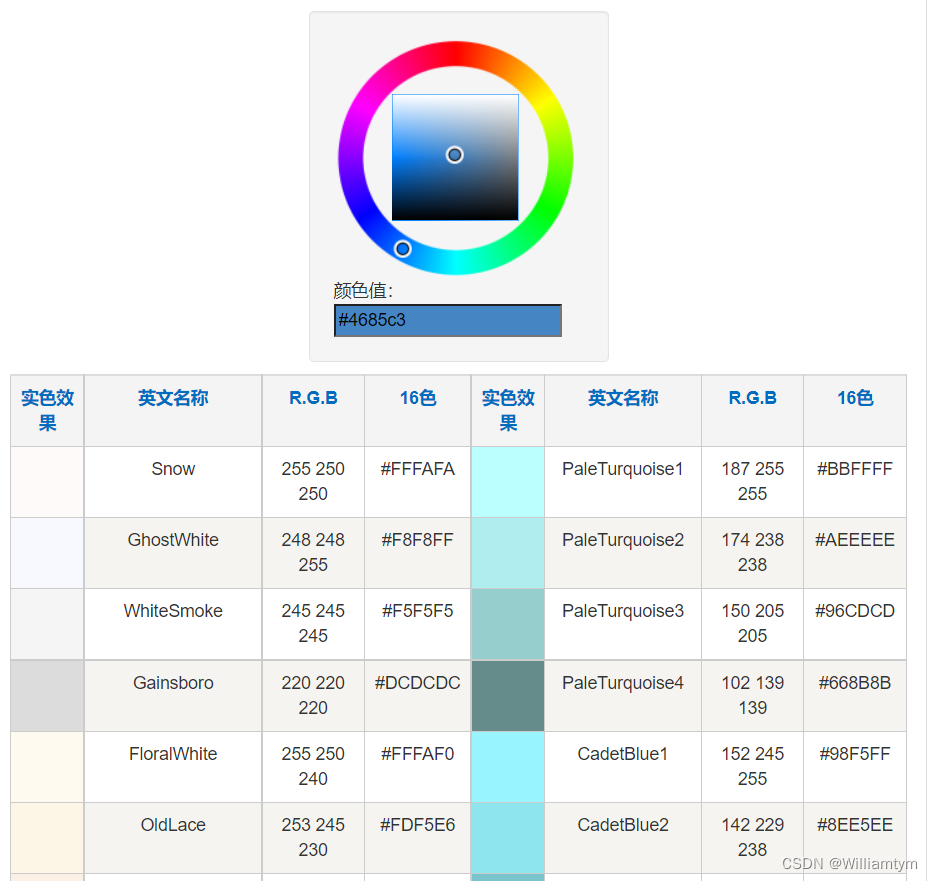Click the Snow color swatch

[x=47, y=482]
